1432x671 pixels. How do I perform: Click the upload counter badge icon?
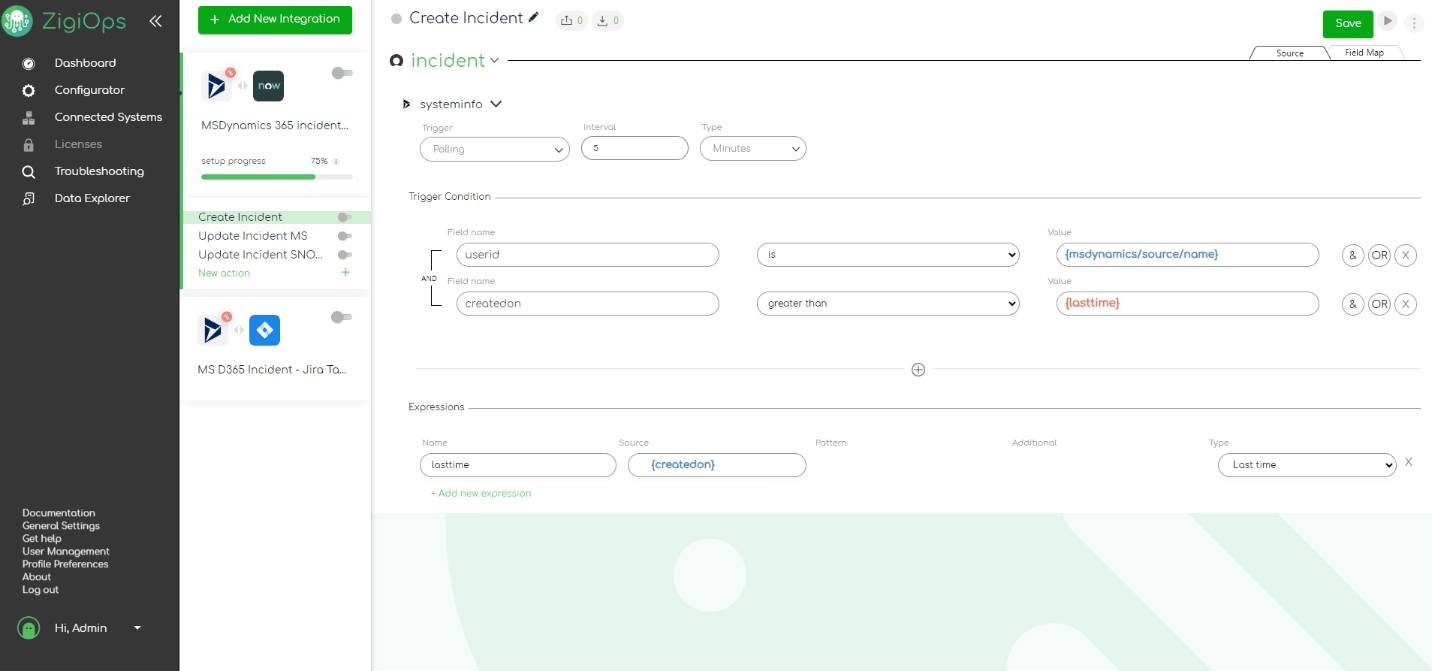click(x=572, y=20)
